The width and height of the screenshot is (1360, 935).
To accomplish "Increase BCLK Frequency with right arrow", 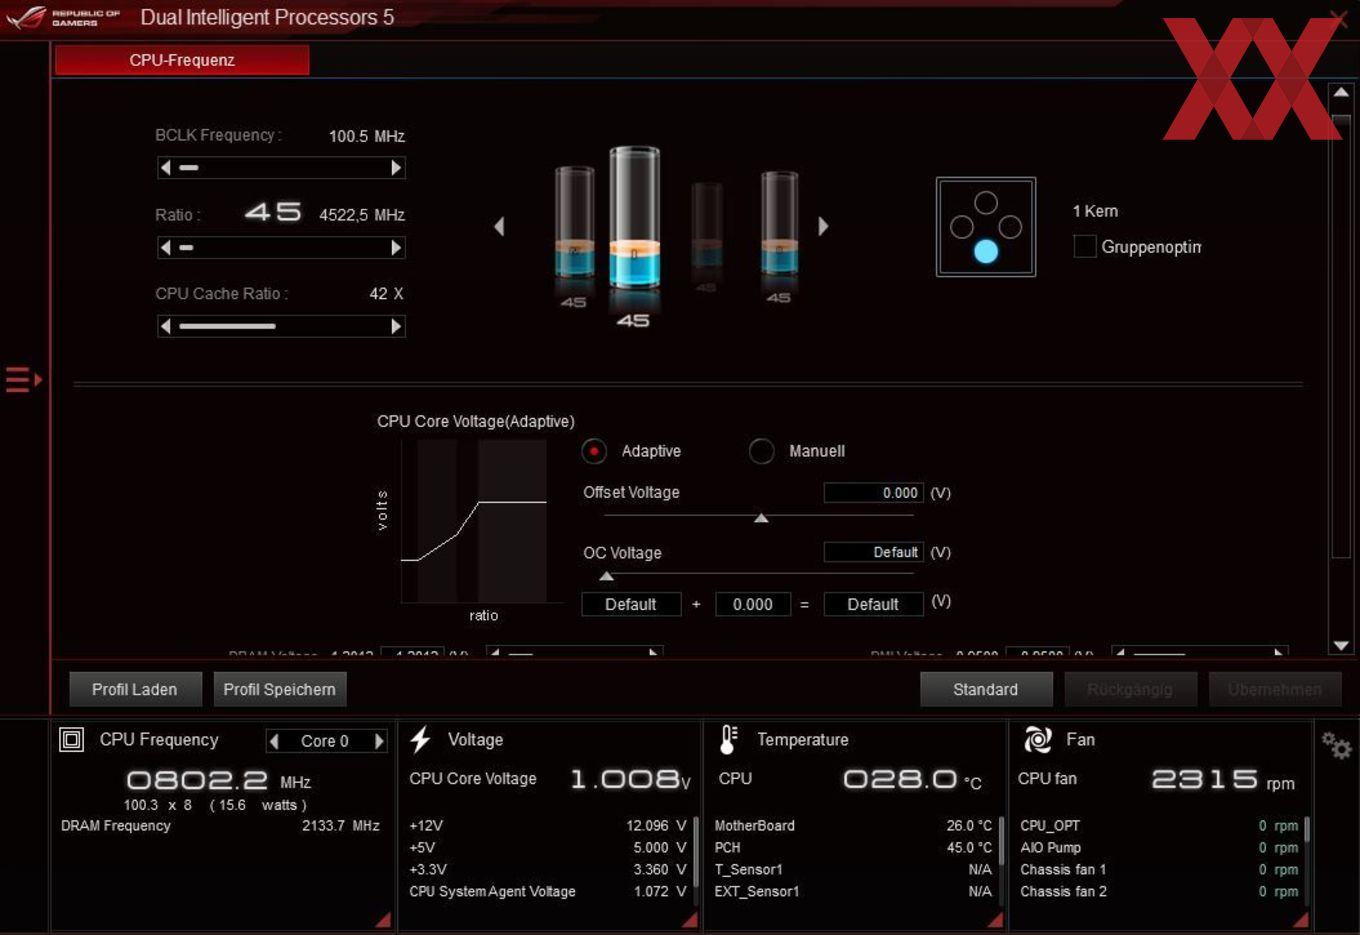I will [x=396, y=168].
